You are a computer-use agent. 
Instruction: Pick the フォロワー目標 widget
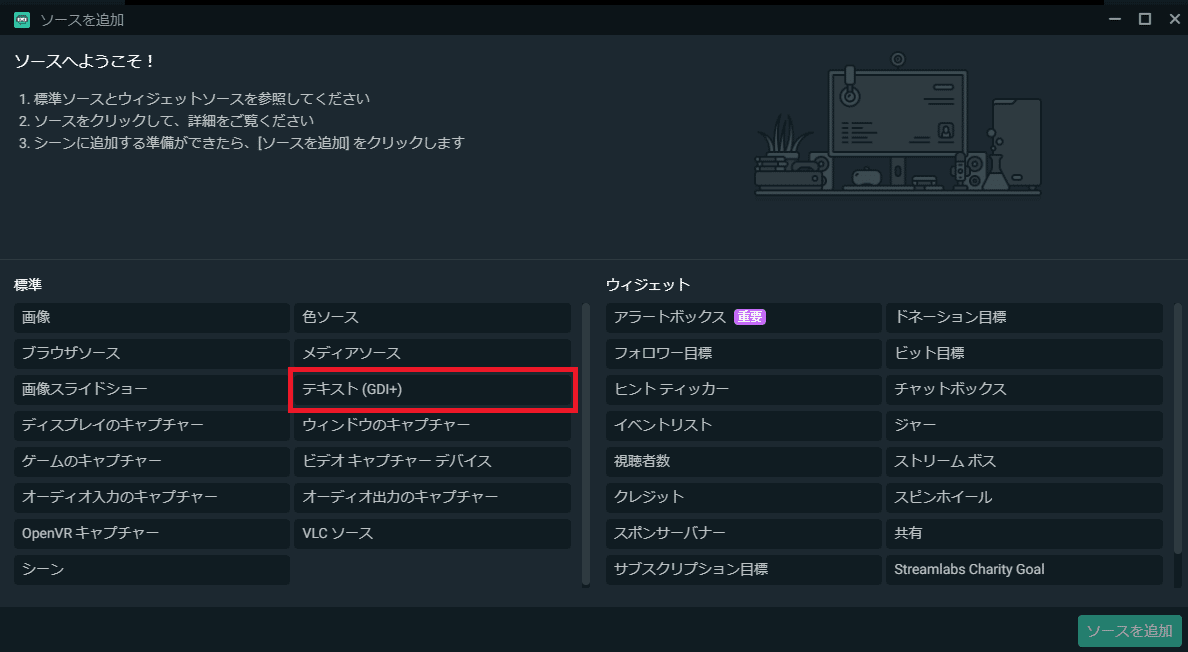(744, 354)
